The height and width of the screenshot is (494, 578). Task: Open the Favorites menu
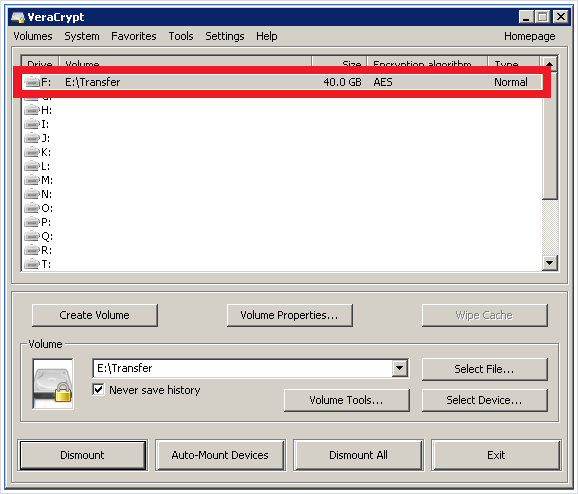coord(134,36)
